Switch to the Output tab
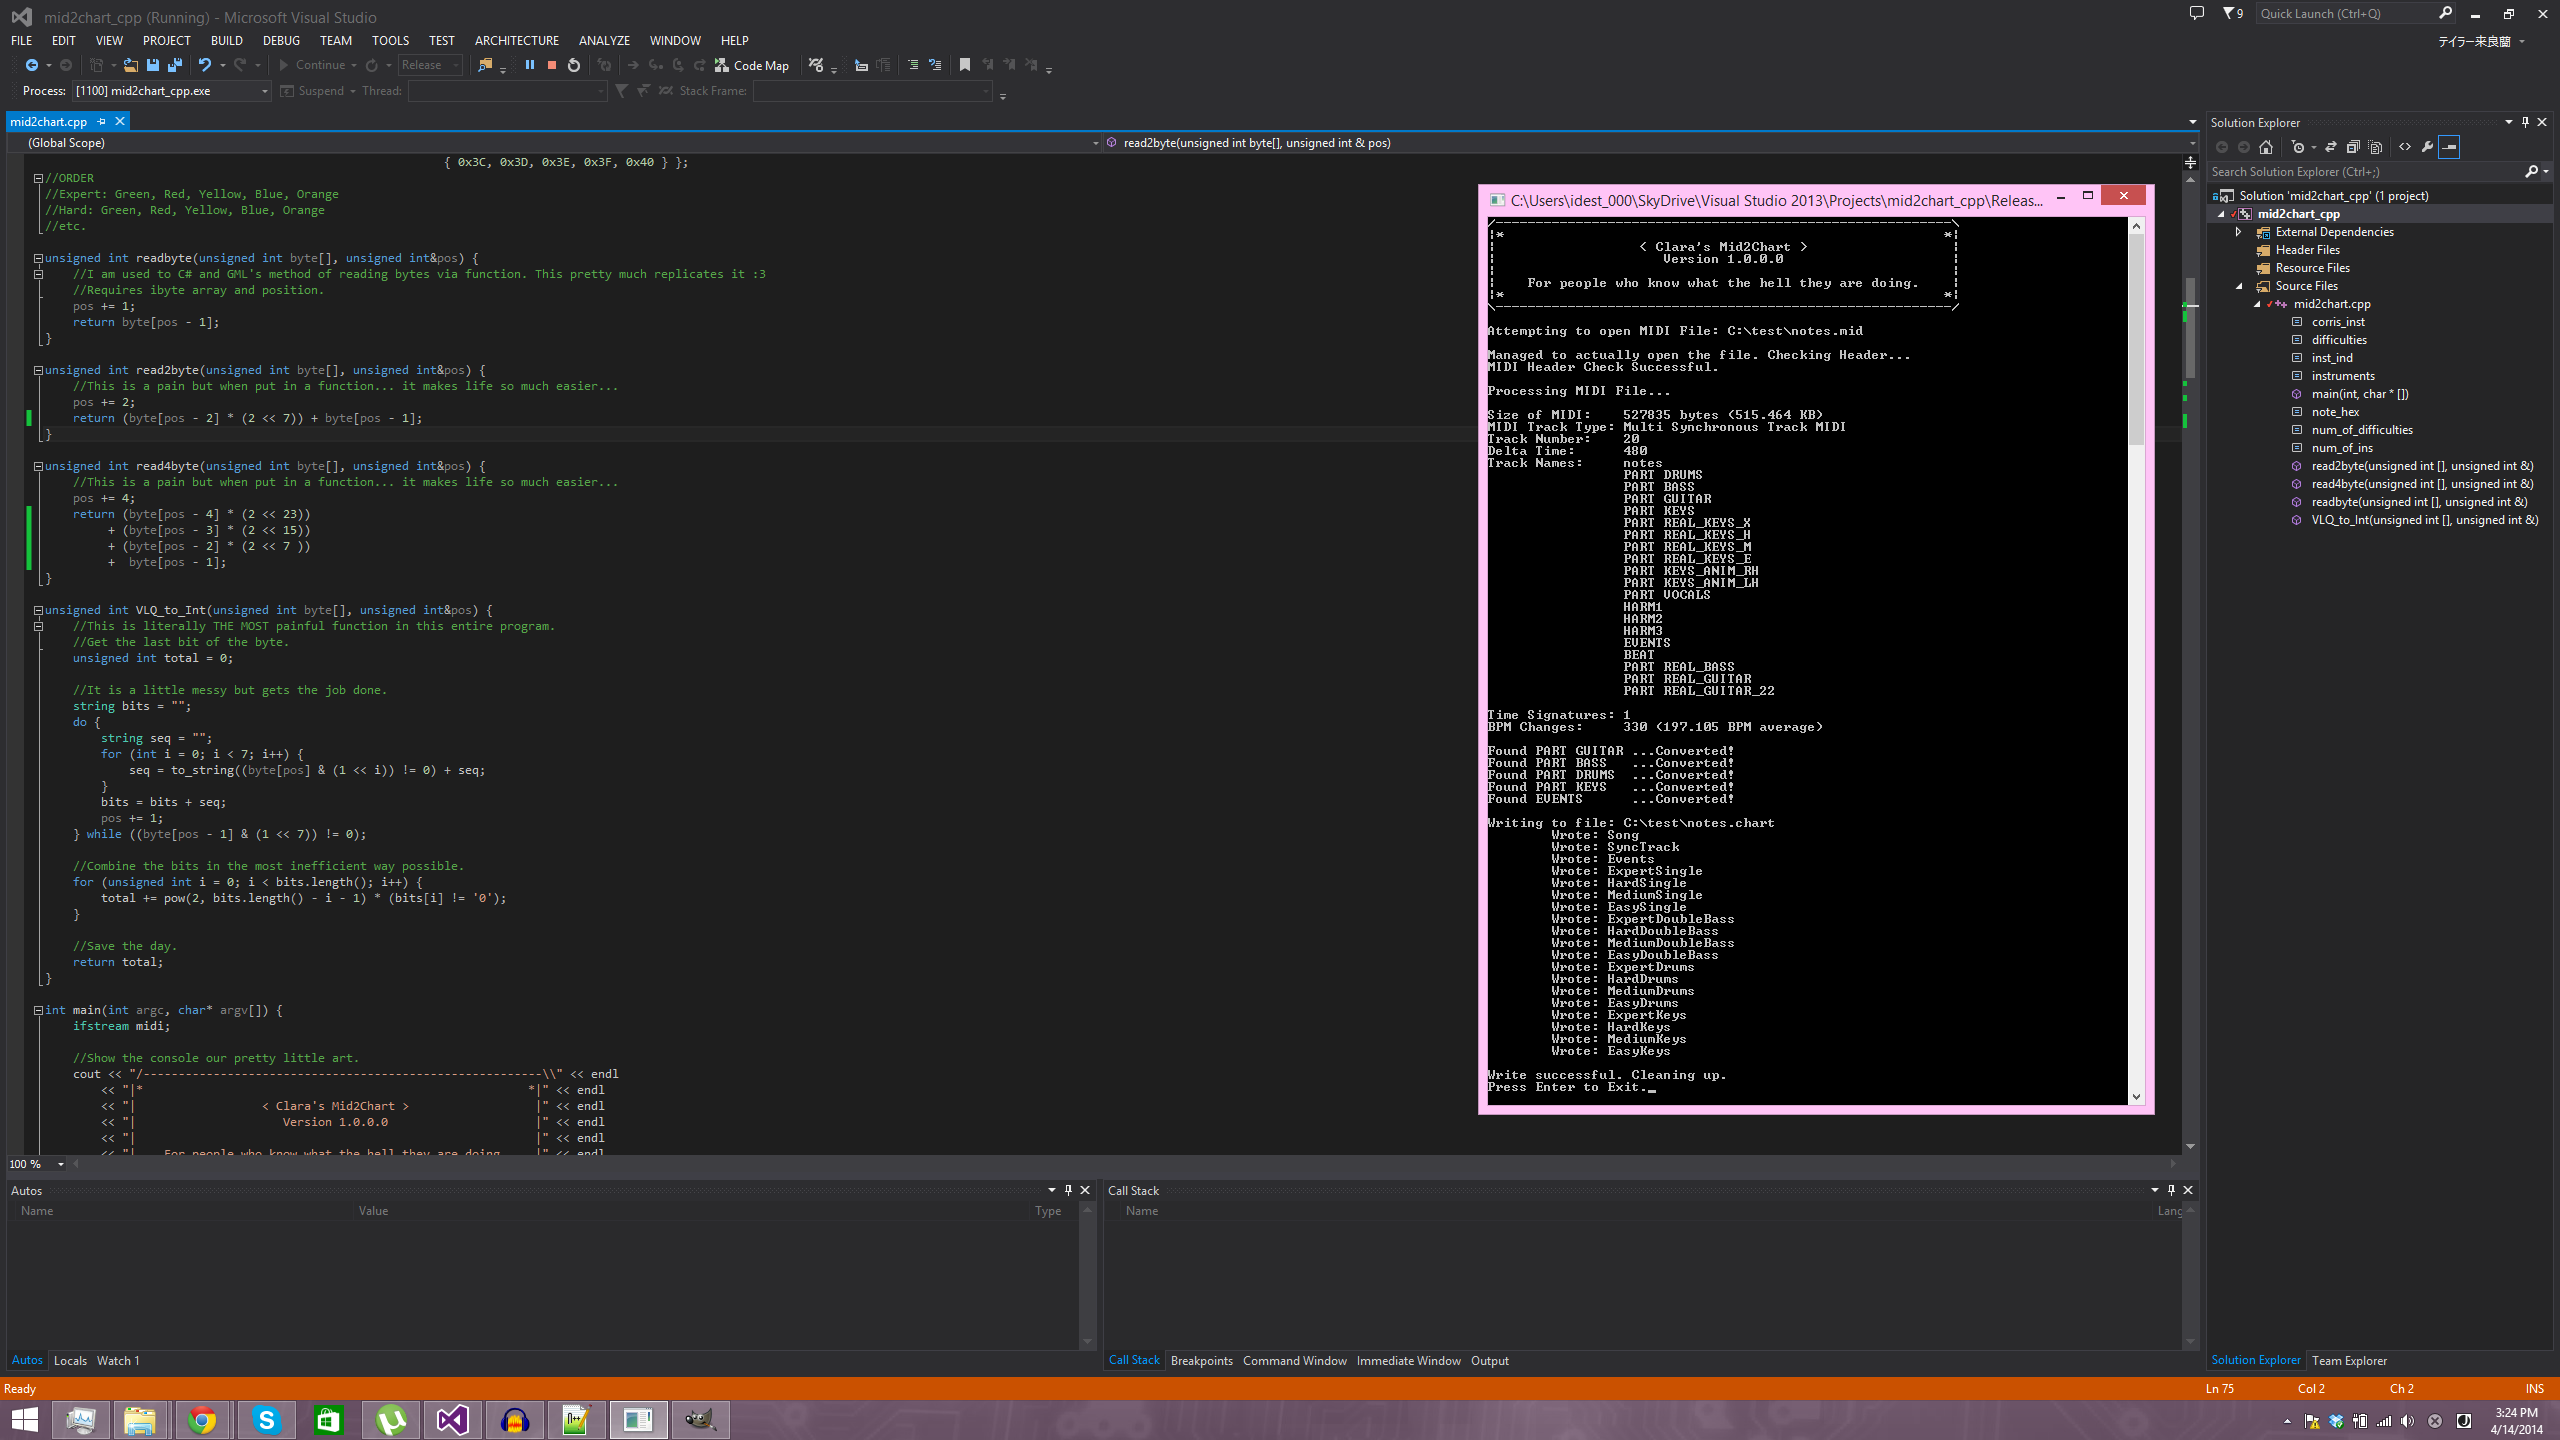The width and height of the screenshot is (2560, 1440). [1490, 1361]
